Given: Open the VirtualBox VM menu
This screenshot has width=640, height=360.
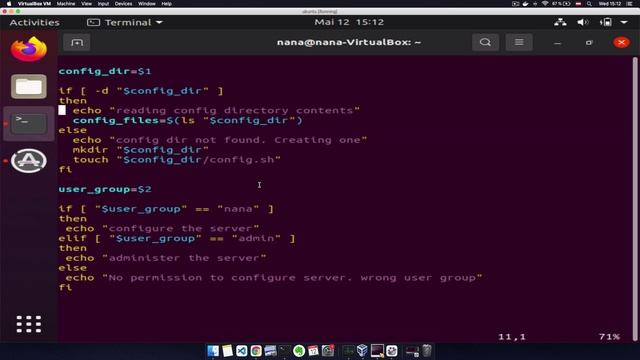Looking at the screenshot, I should click(x=34, y=4).
